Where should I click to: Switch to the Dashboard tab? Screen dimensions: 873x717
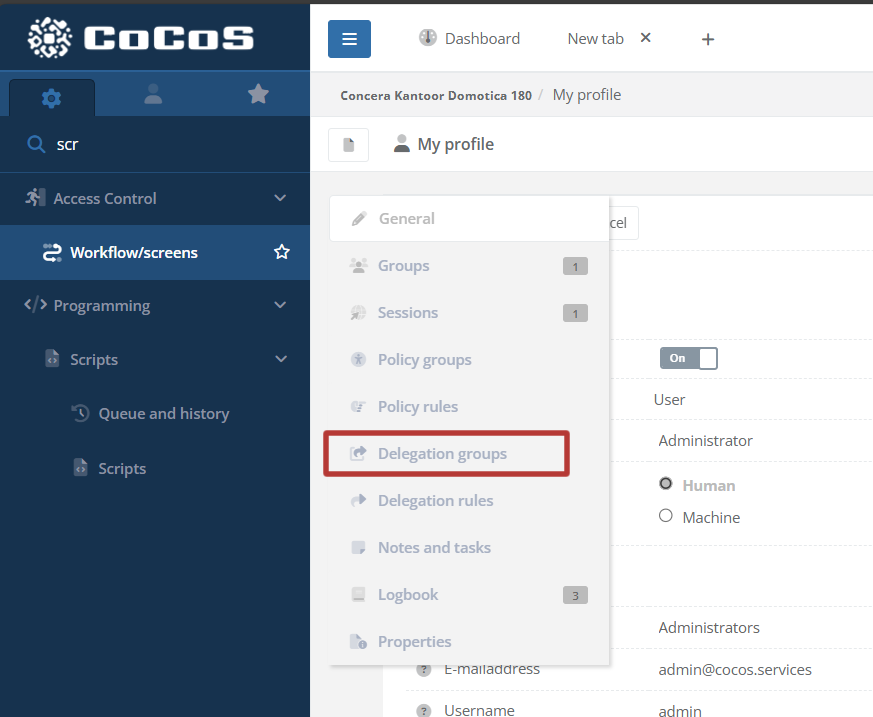469,39
